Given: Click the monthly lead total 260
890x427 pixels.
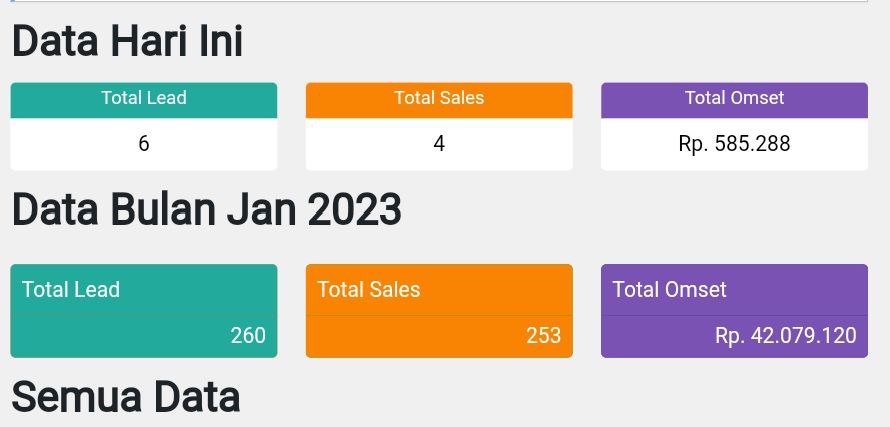Looking at the screenshot, I should (248, 336).
